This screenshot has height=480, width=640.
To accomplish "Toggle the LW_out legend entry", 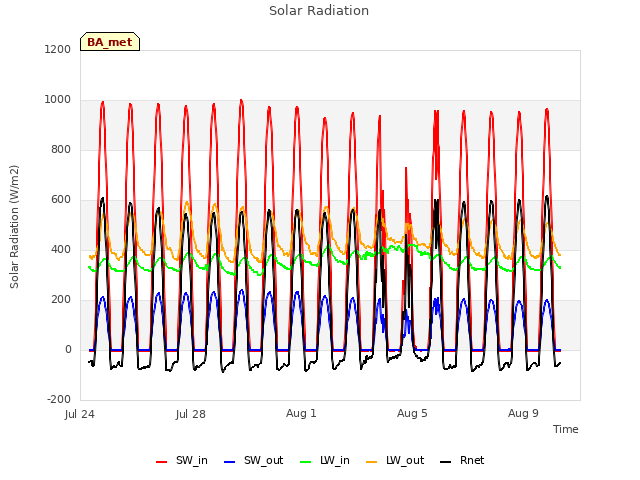I will tap(395, 460).
